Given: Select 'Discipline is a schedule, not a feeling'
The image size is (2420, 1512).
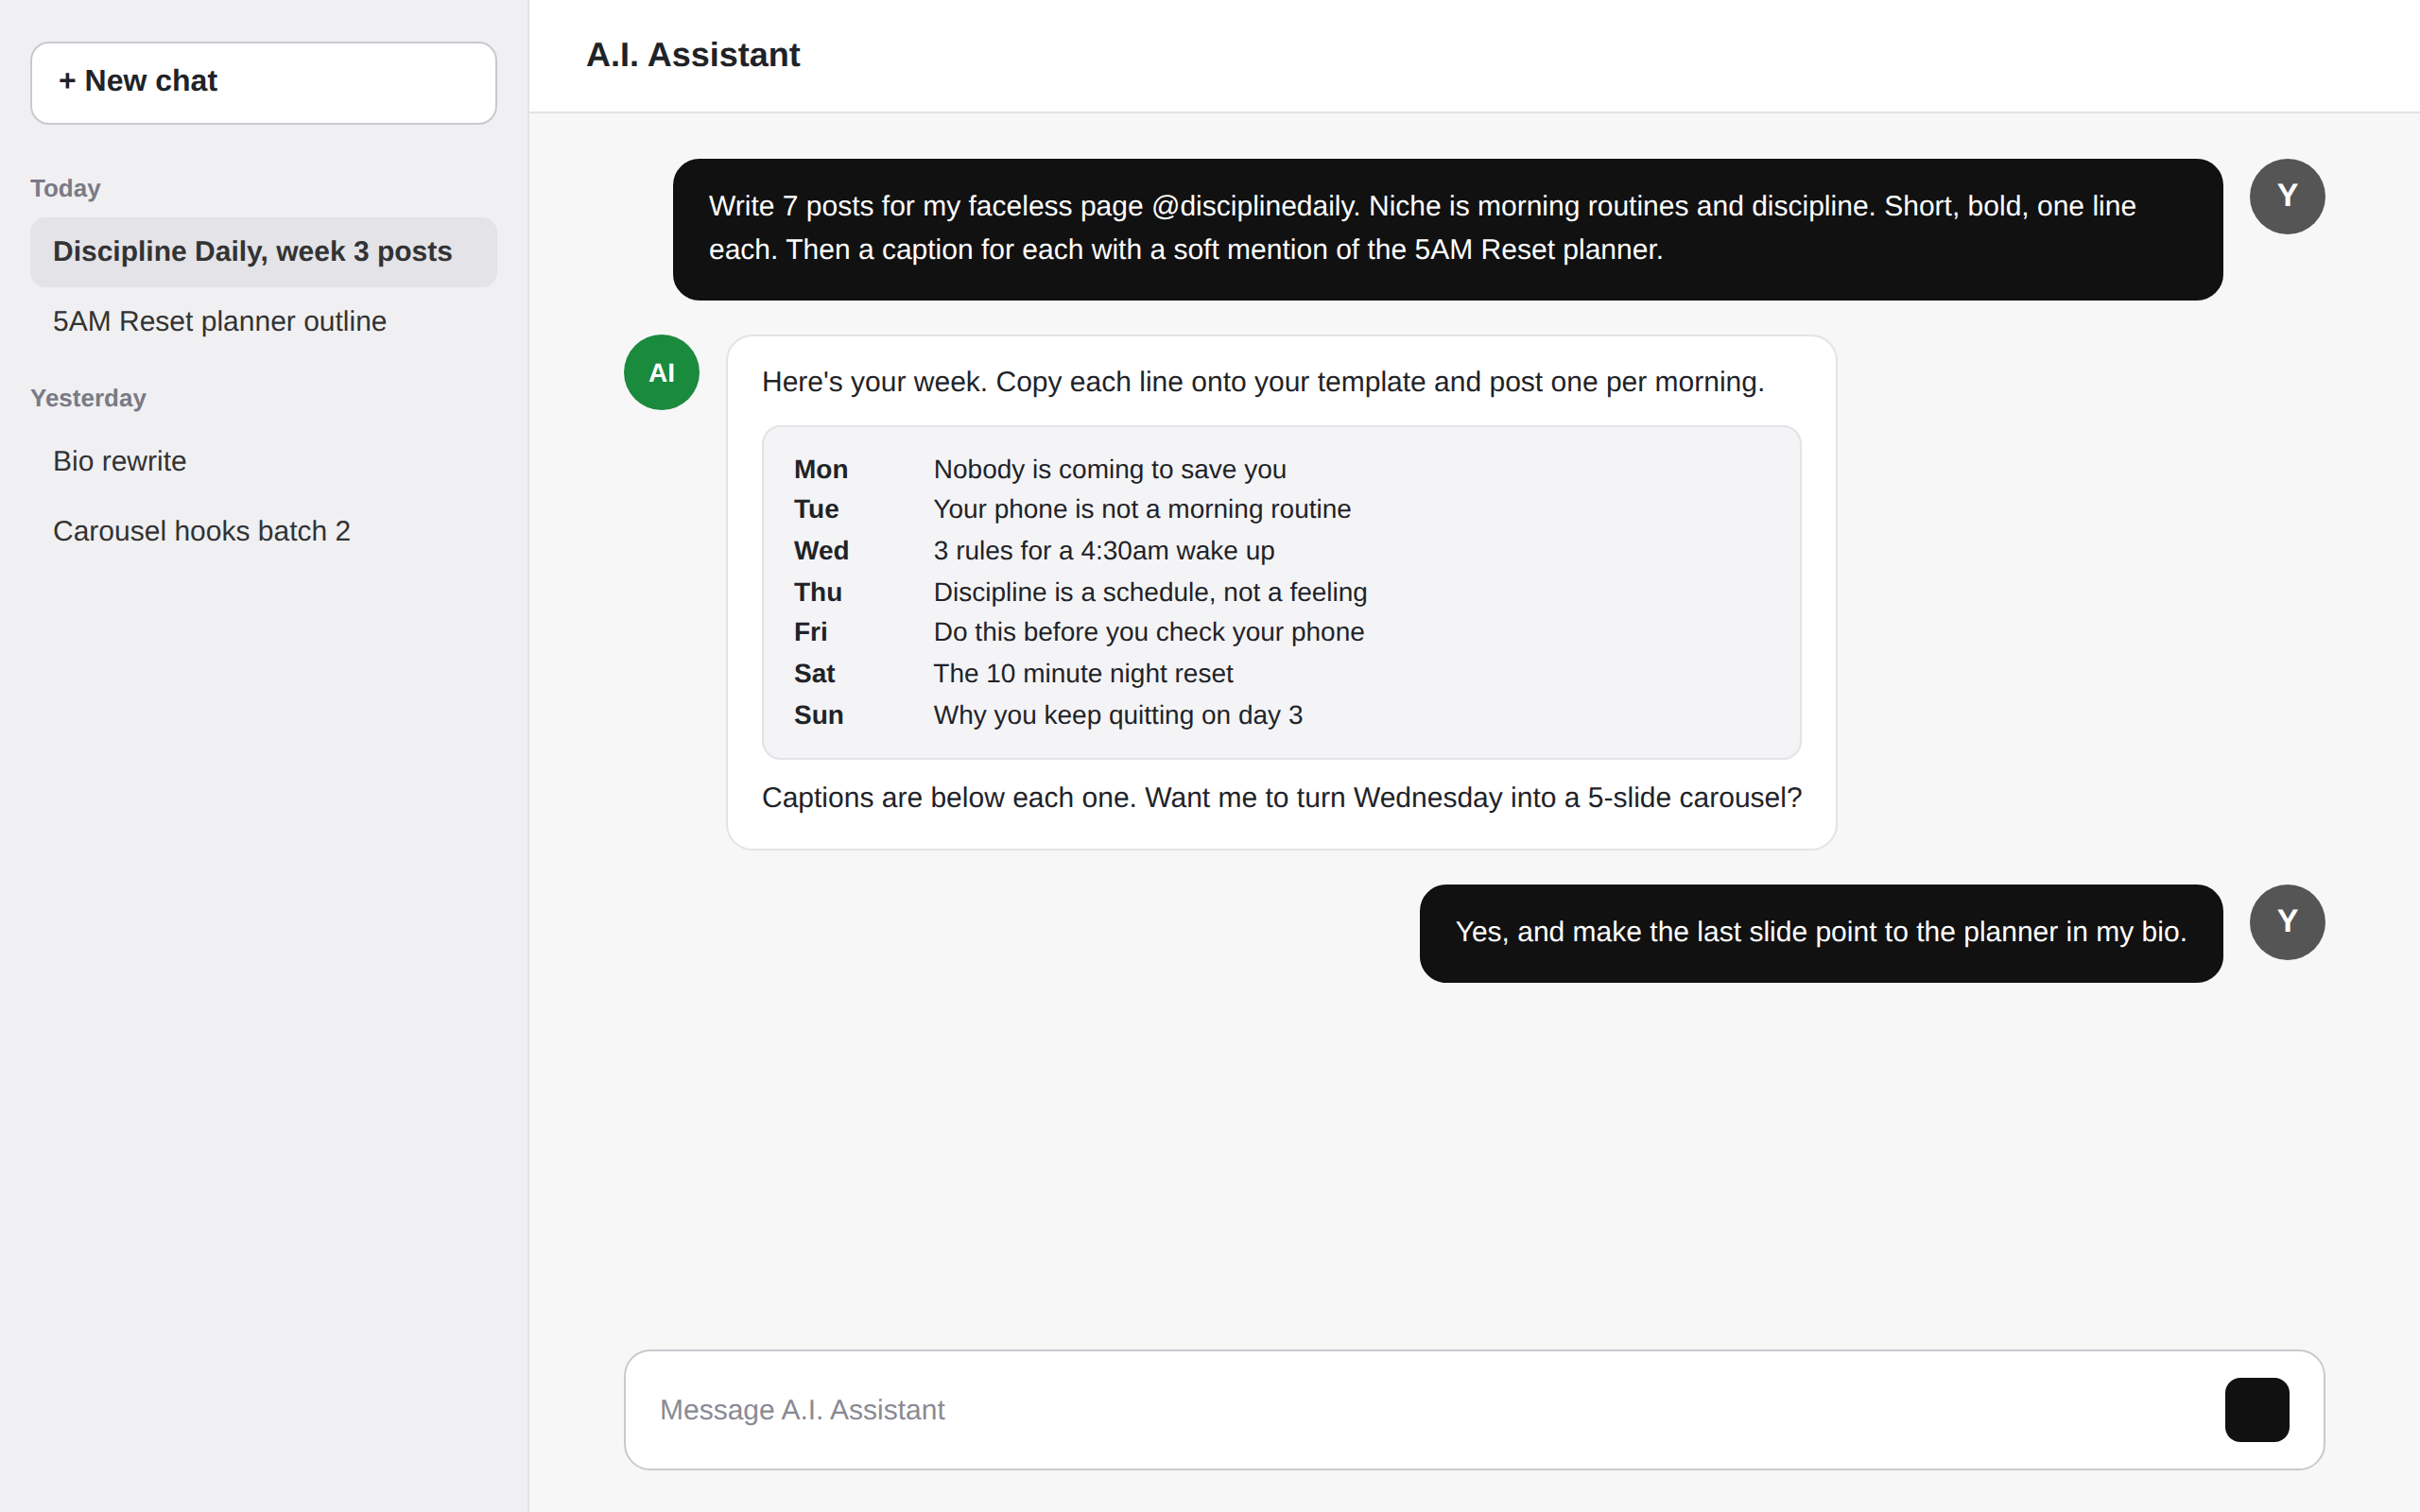Looking at the screenshot, I should coord(1150,592).
